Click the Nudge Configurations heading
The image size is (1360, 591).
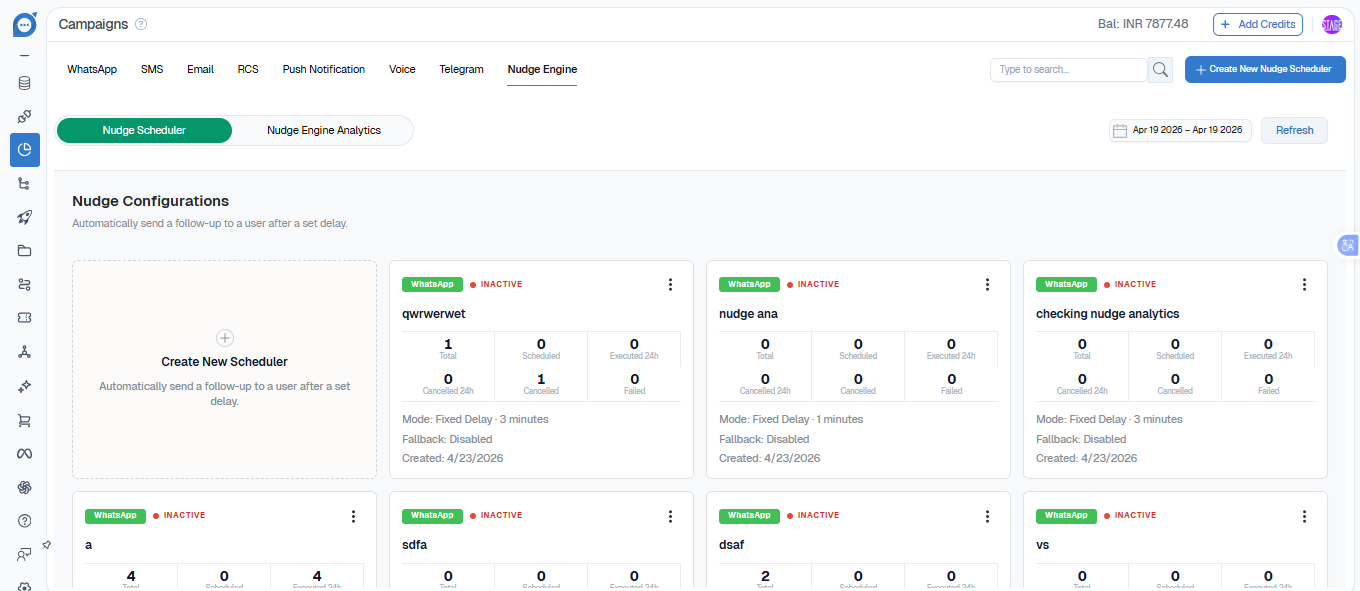pyautogui.click(x=150, y=201)
